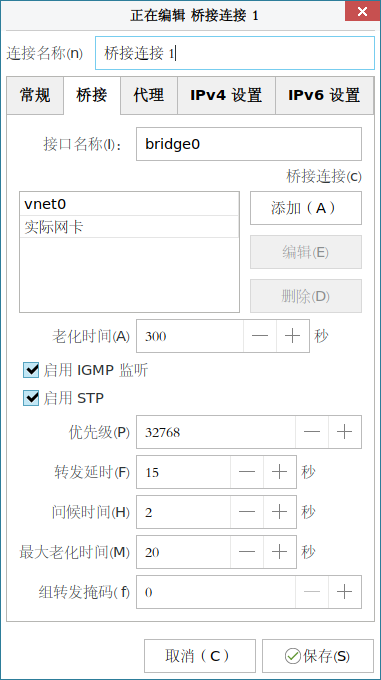Toggle the 启用 IGMP 监听 checkbox
This screenshot has height=680, width=381.
click(x=31, y=370)
